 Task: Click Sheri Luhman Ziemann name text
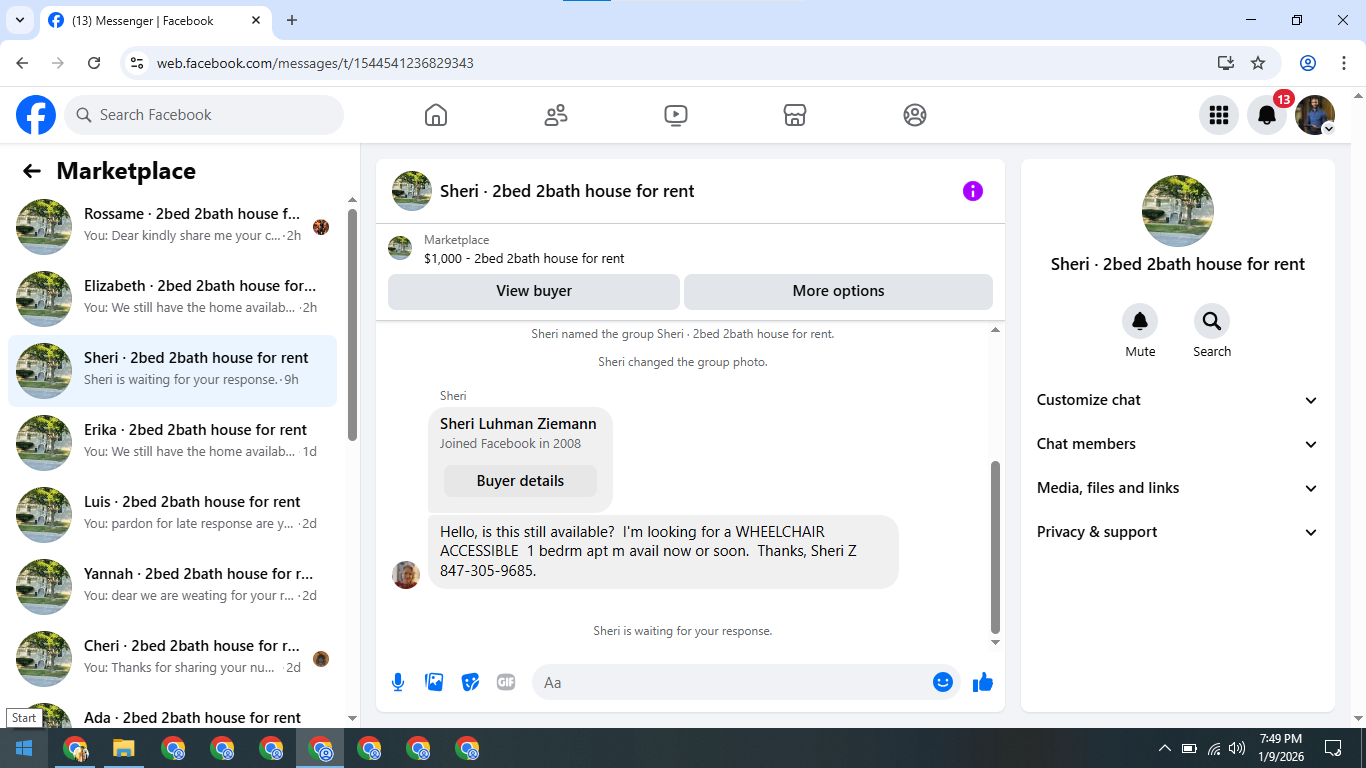pyautogui.click(x=518, y=424)
